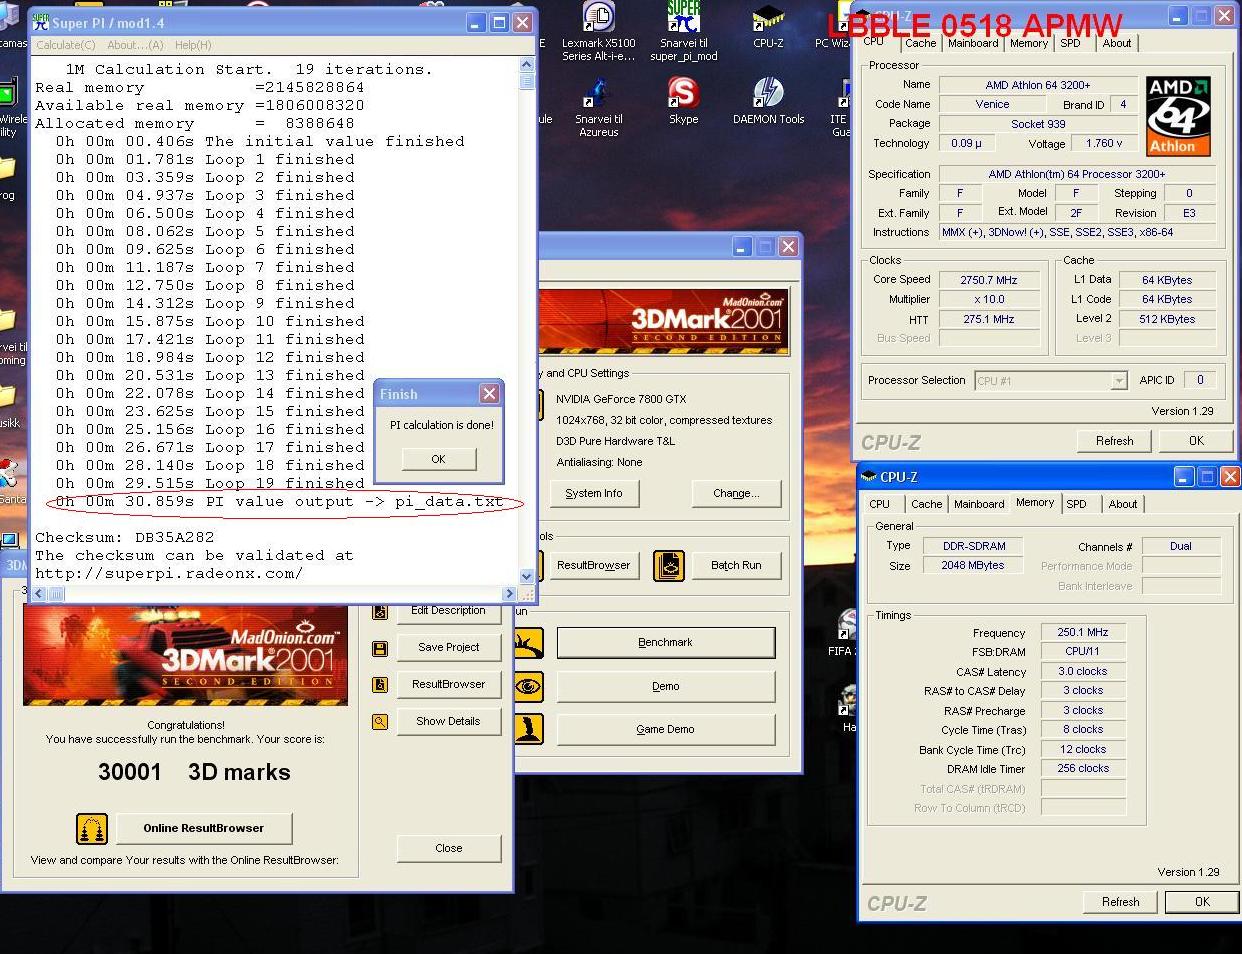This screenshot has height=954, width=1242.
Task: Click the eye icon beside Demo
Action: 528,685
